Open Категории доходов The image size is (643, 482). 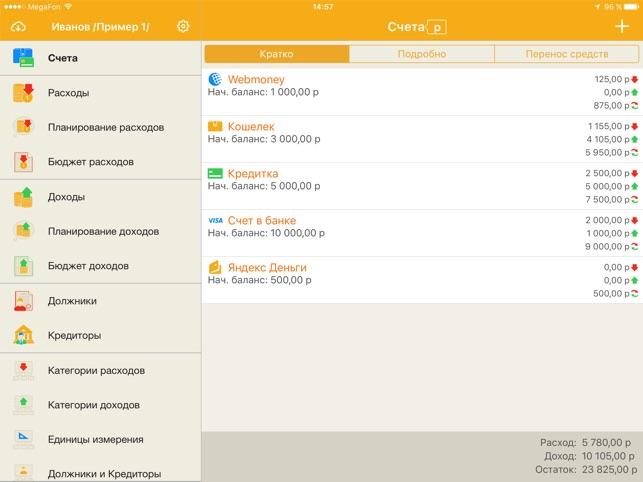100,405
